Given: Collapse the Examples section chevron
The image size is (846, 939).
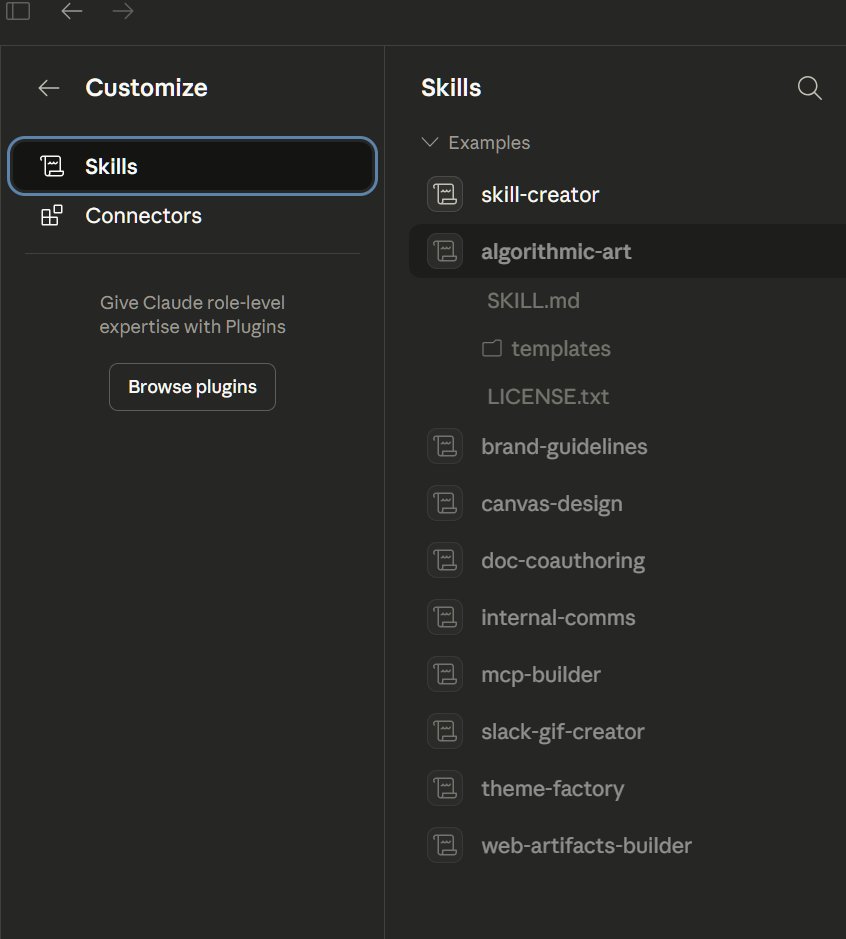Looking at the screenshot, I should click(431, 143).
